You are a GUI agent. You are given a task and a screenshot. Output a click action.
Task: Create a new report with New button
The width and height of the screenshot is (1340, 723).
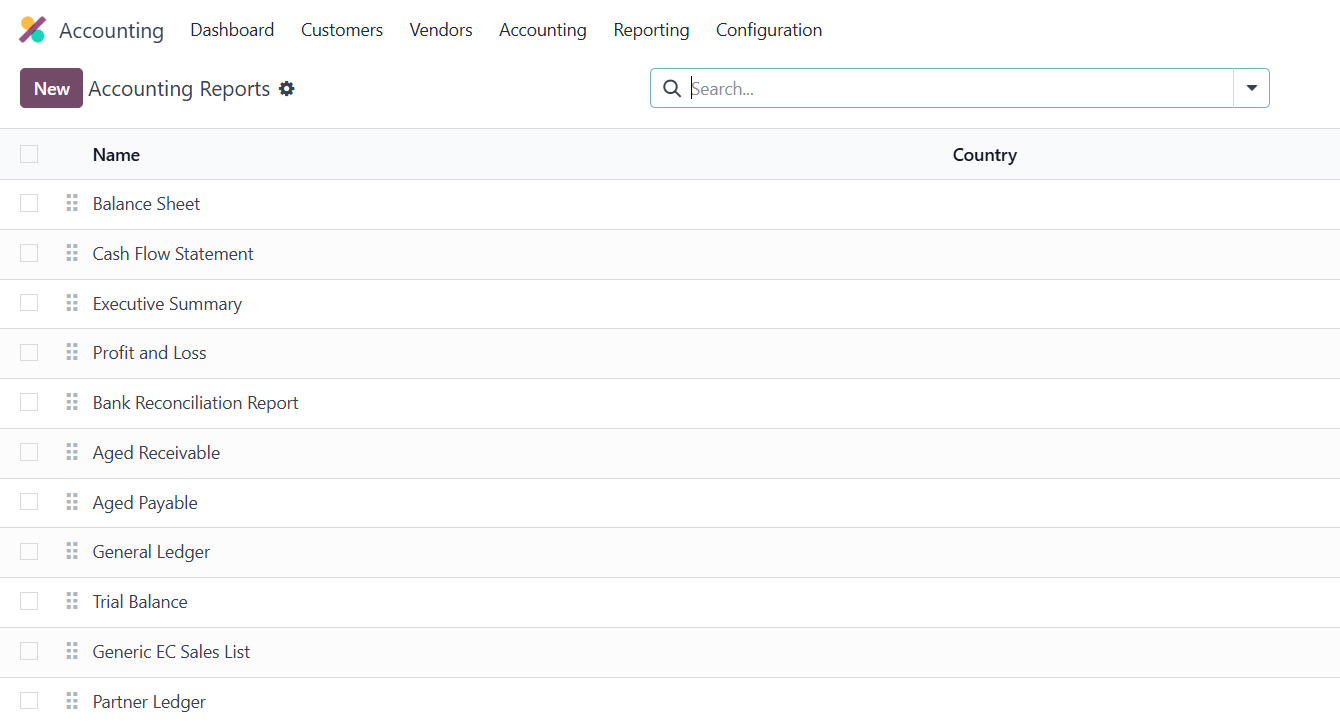pyautogui.click(x=51, y=88)
